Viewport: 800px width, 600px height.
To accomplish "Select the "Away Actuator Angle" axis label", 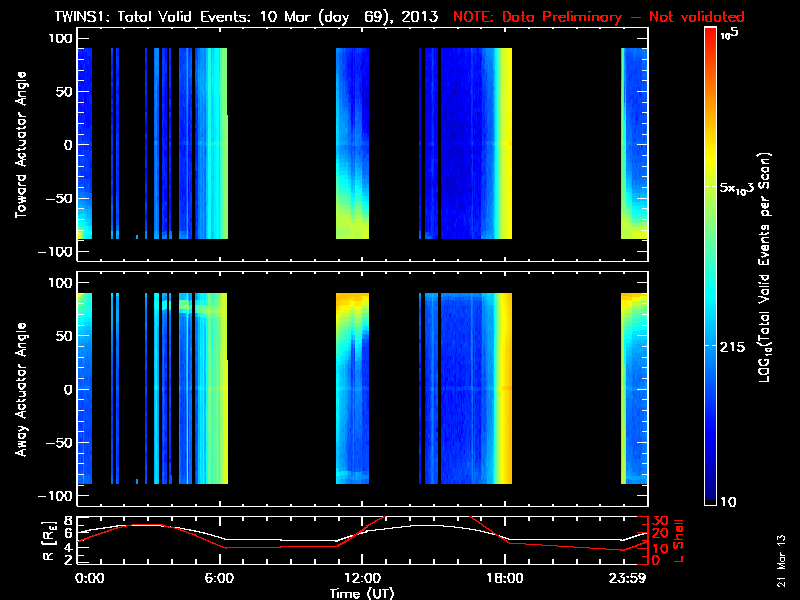I will click(x=21, y=389).
